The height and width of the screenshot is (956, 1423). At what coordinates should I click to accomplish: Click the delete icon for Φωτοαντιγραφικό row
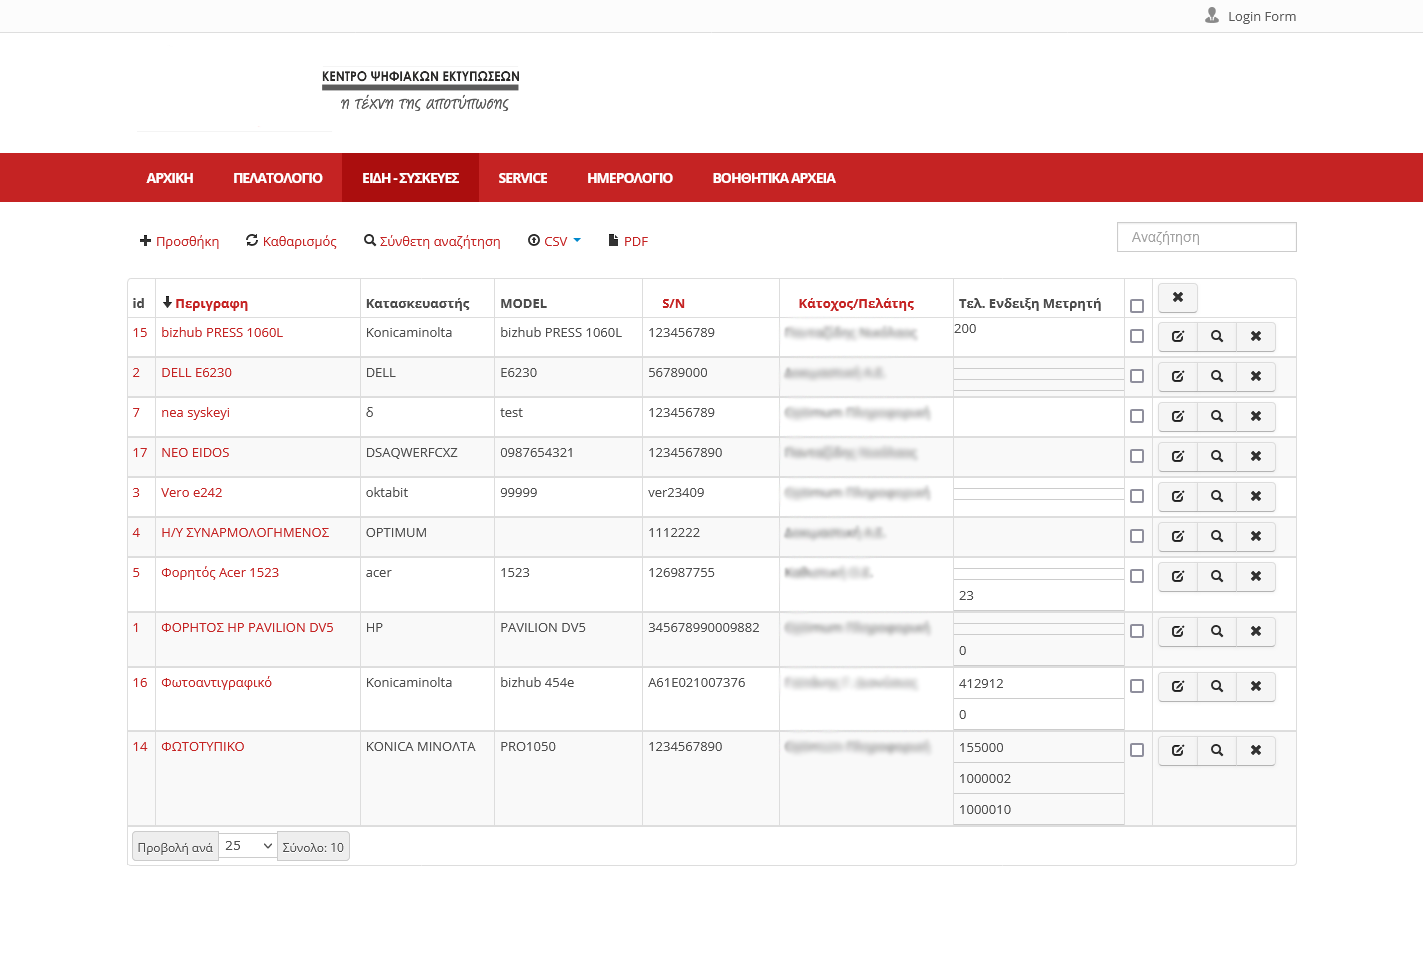pyautogui.click(x=1255, y=687)
